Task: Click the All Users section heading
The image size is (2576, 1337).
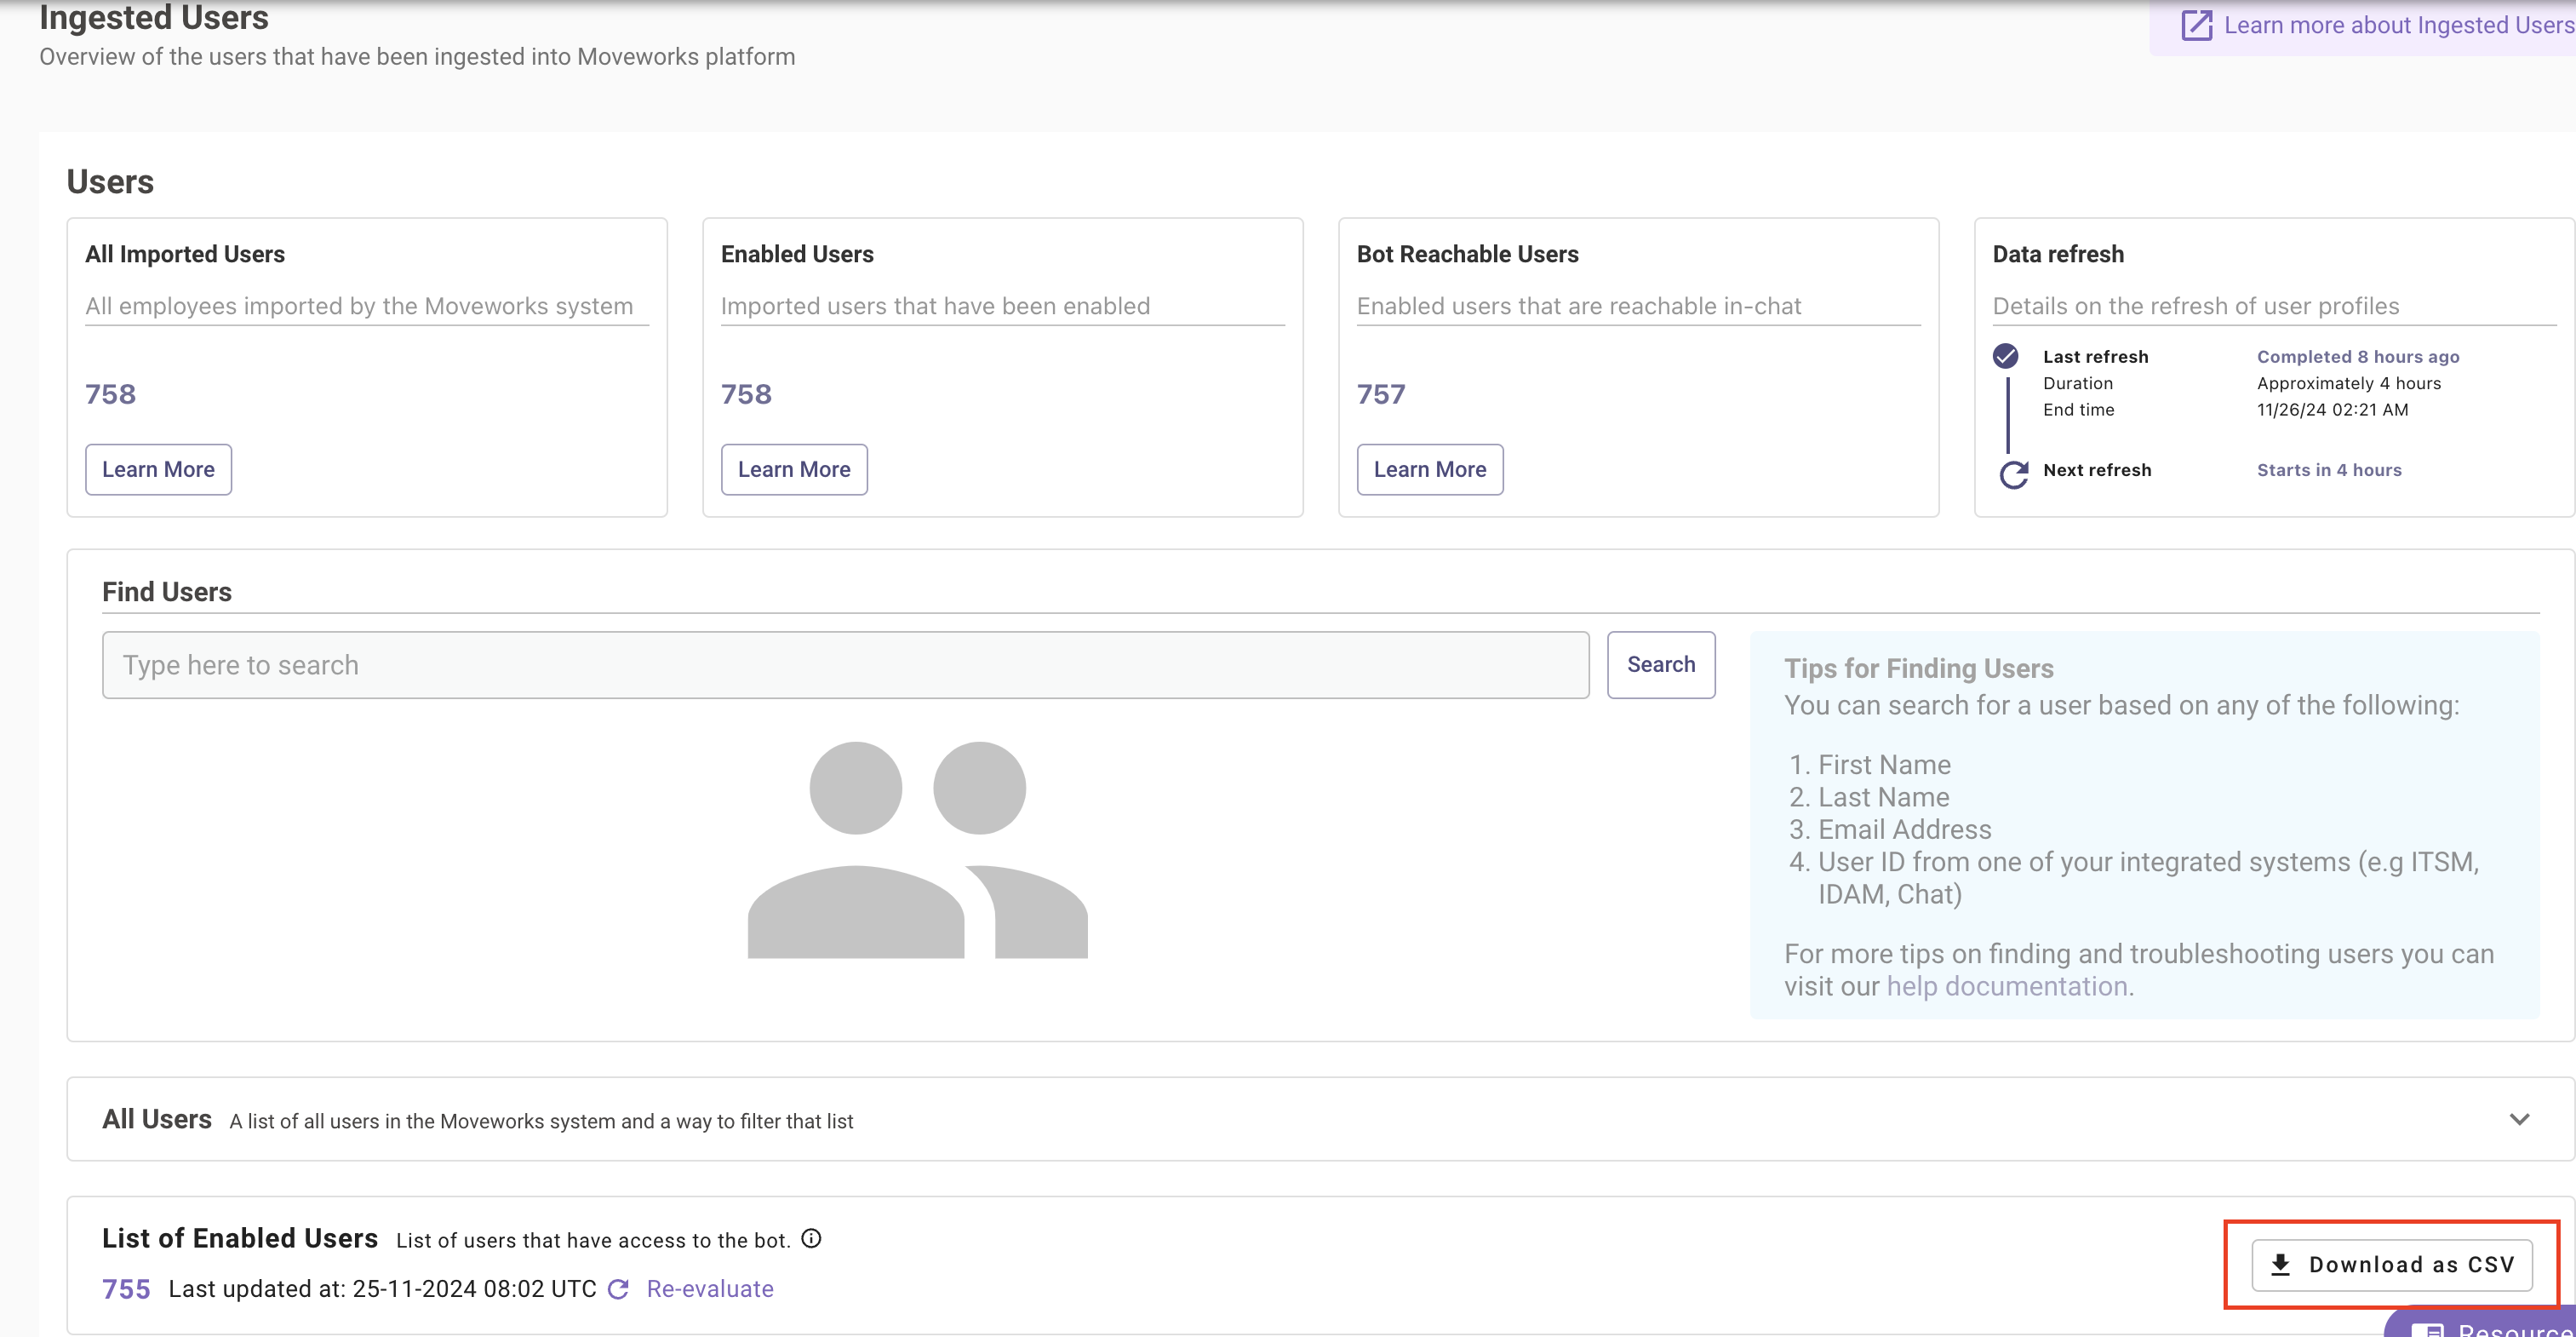Action: (157, 1119)
